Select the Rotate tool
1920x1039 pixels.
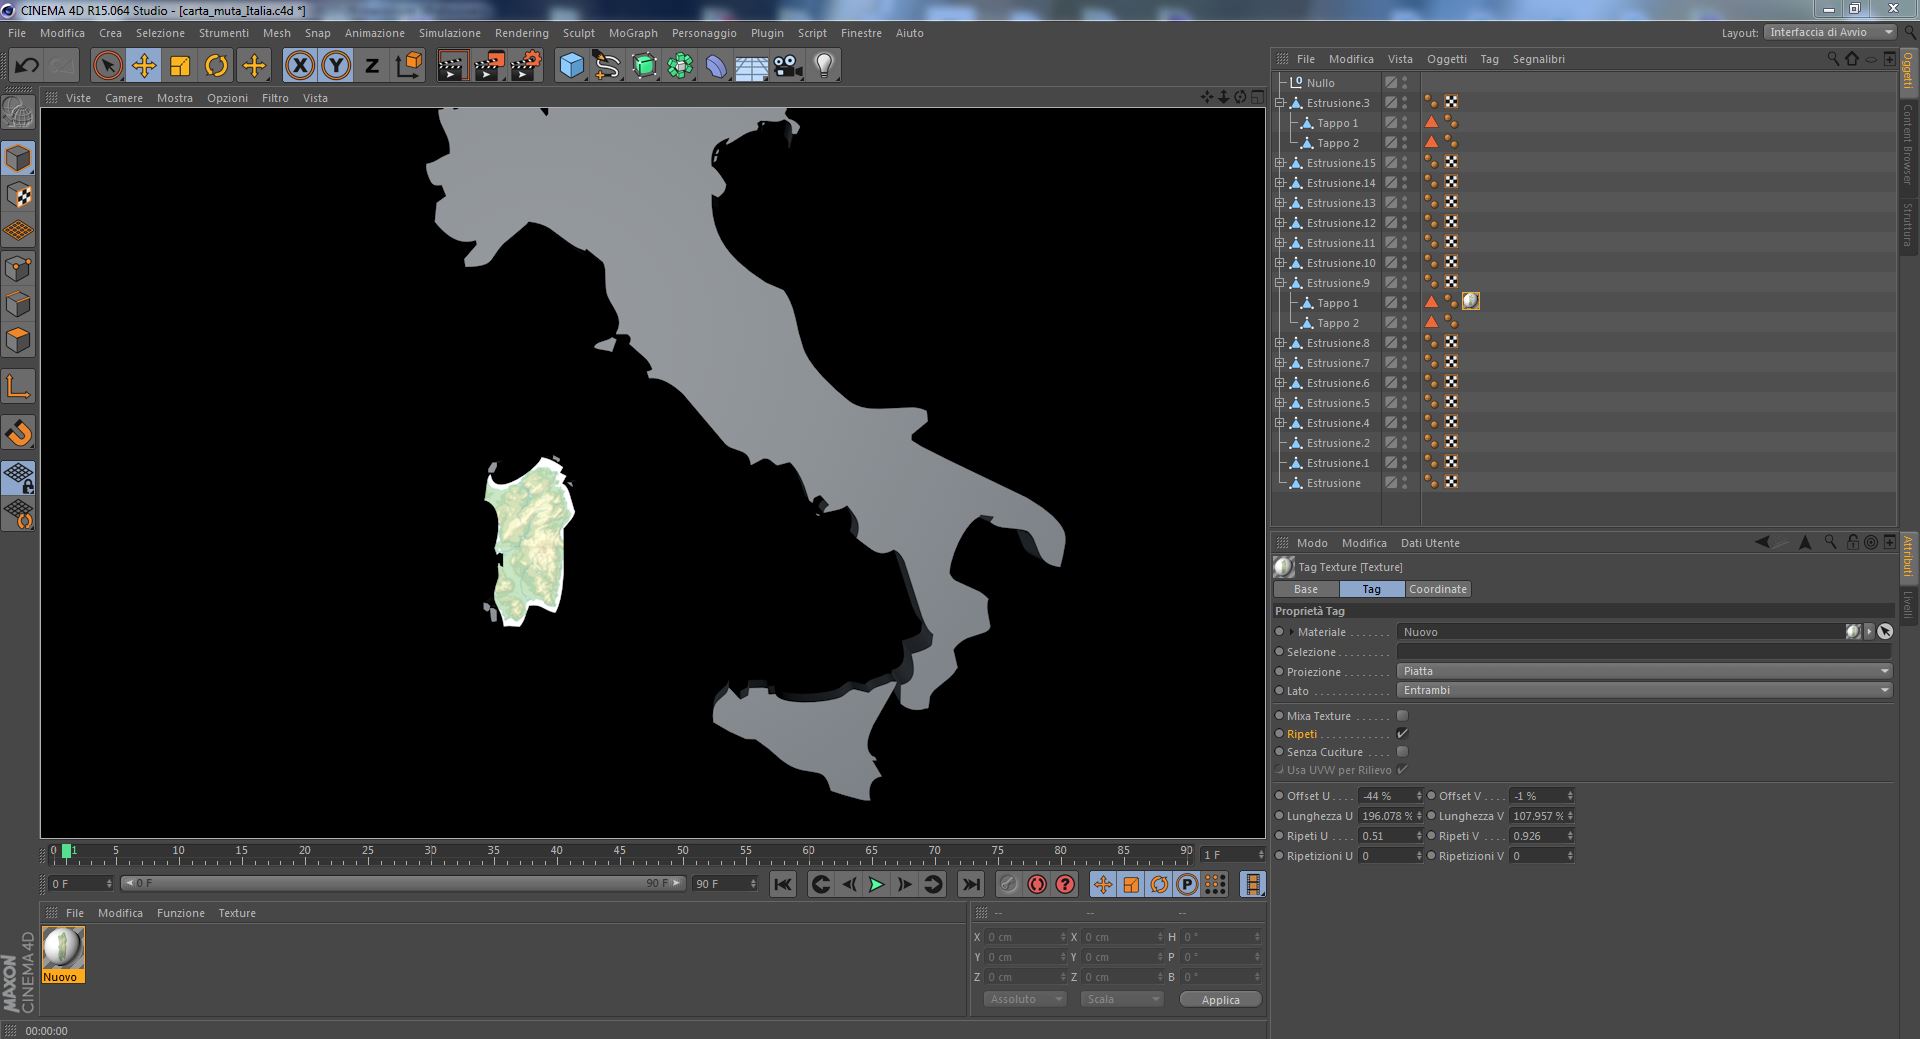coord(216,66)
